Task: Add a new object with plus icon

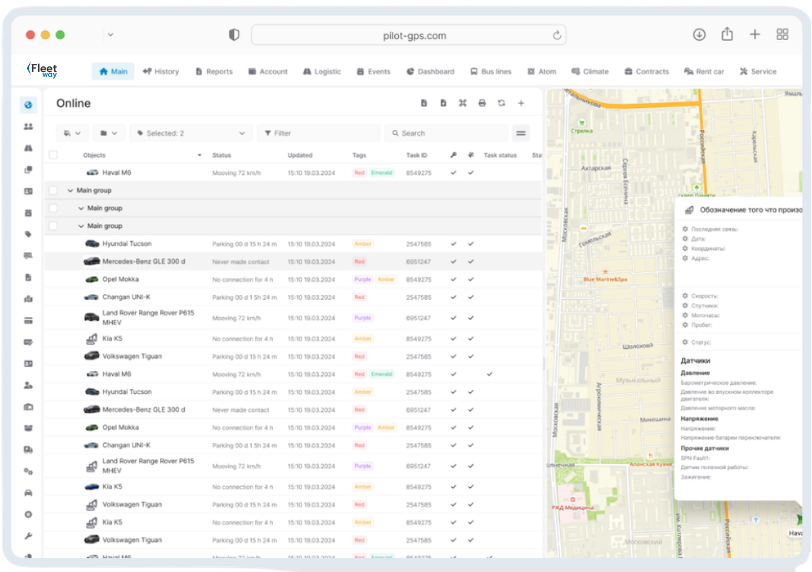Action: [x=521, y=103]
